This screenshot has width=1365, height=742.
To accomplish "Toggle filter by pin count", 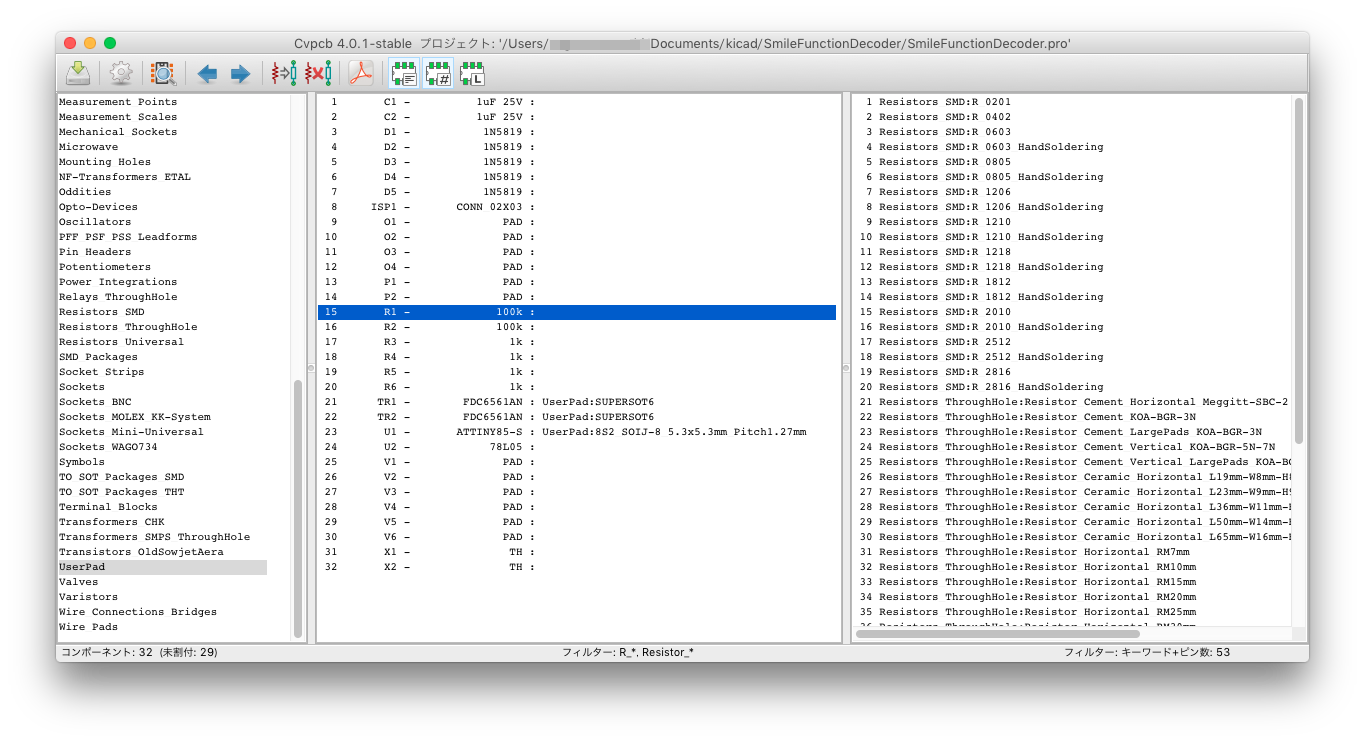I will click(x=438, y=73).
